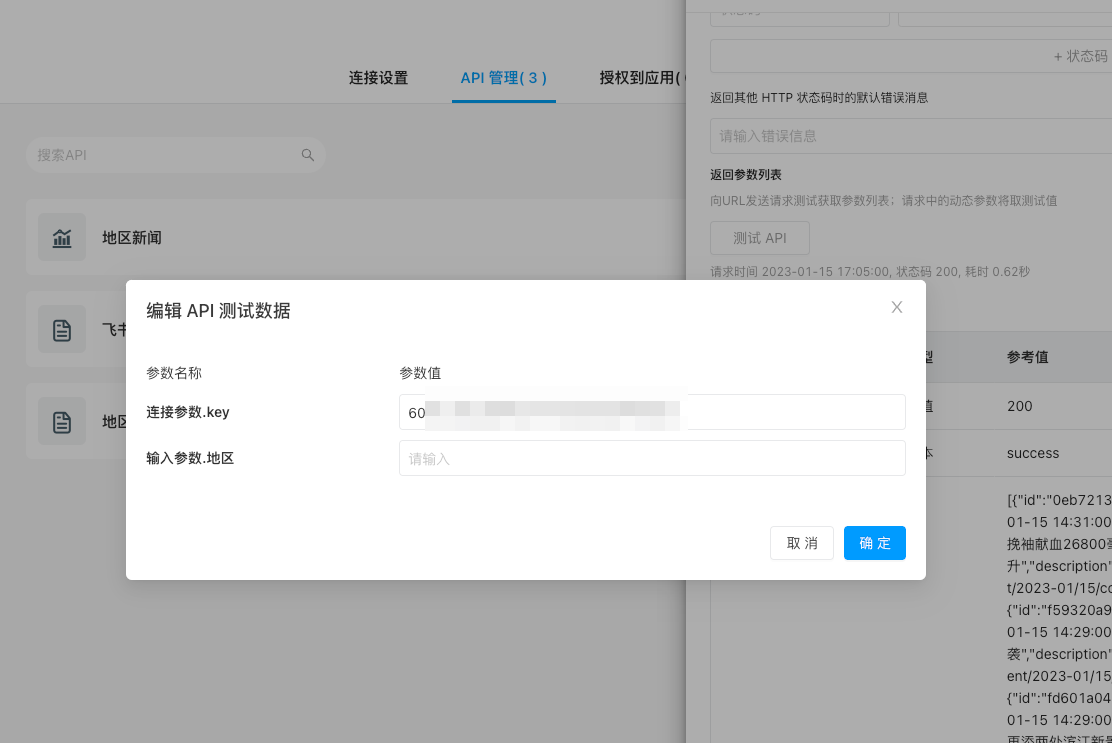Click the 输入参数.地区 value input
This screenshot has width=1112, height=743.
click(x=652, y=458)
